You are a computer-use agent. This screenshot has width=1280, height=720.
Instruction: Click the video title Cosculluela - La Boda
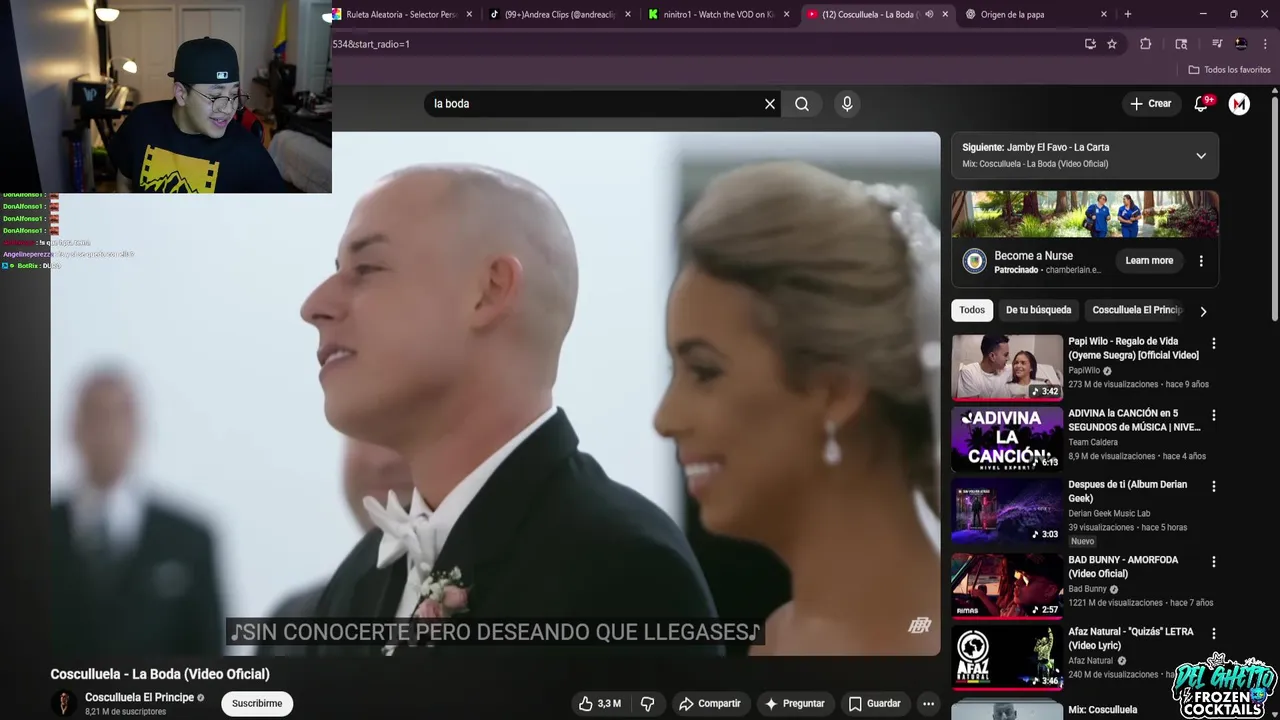click(x=160, y=674)
